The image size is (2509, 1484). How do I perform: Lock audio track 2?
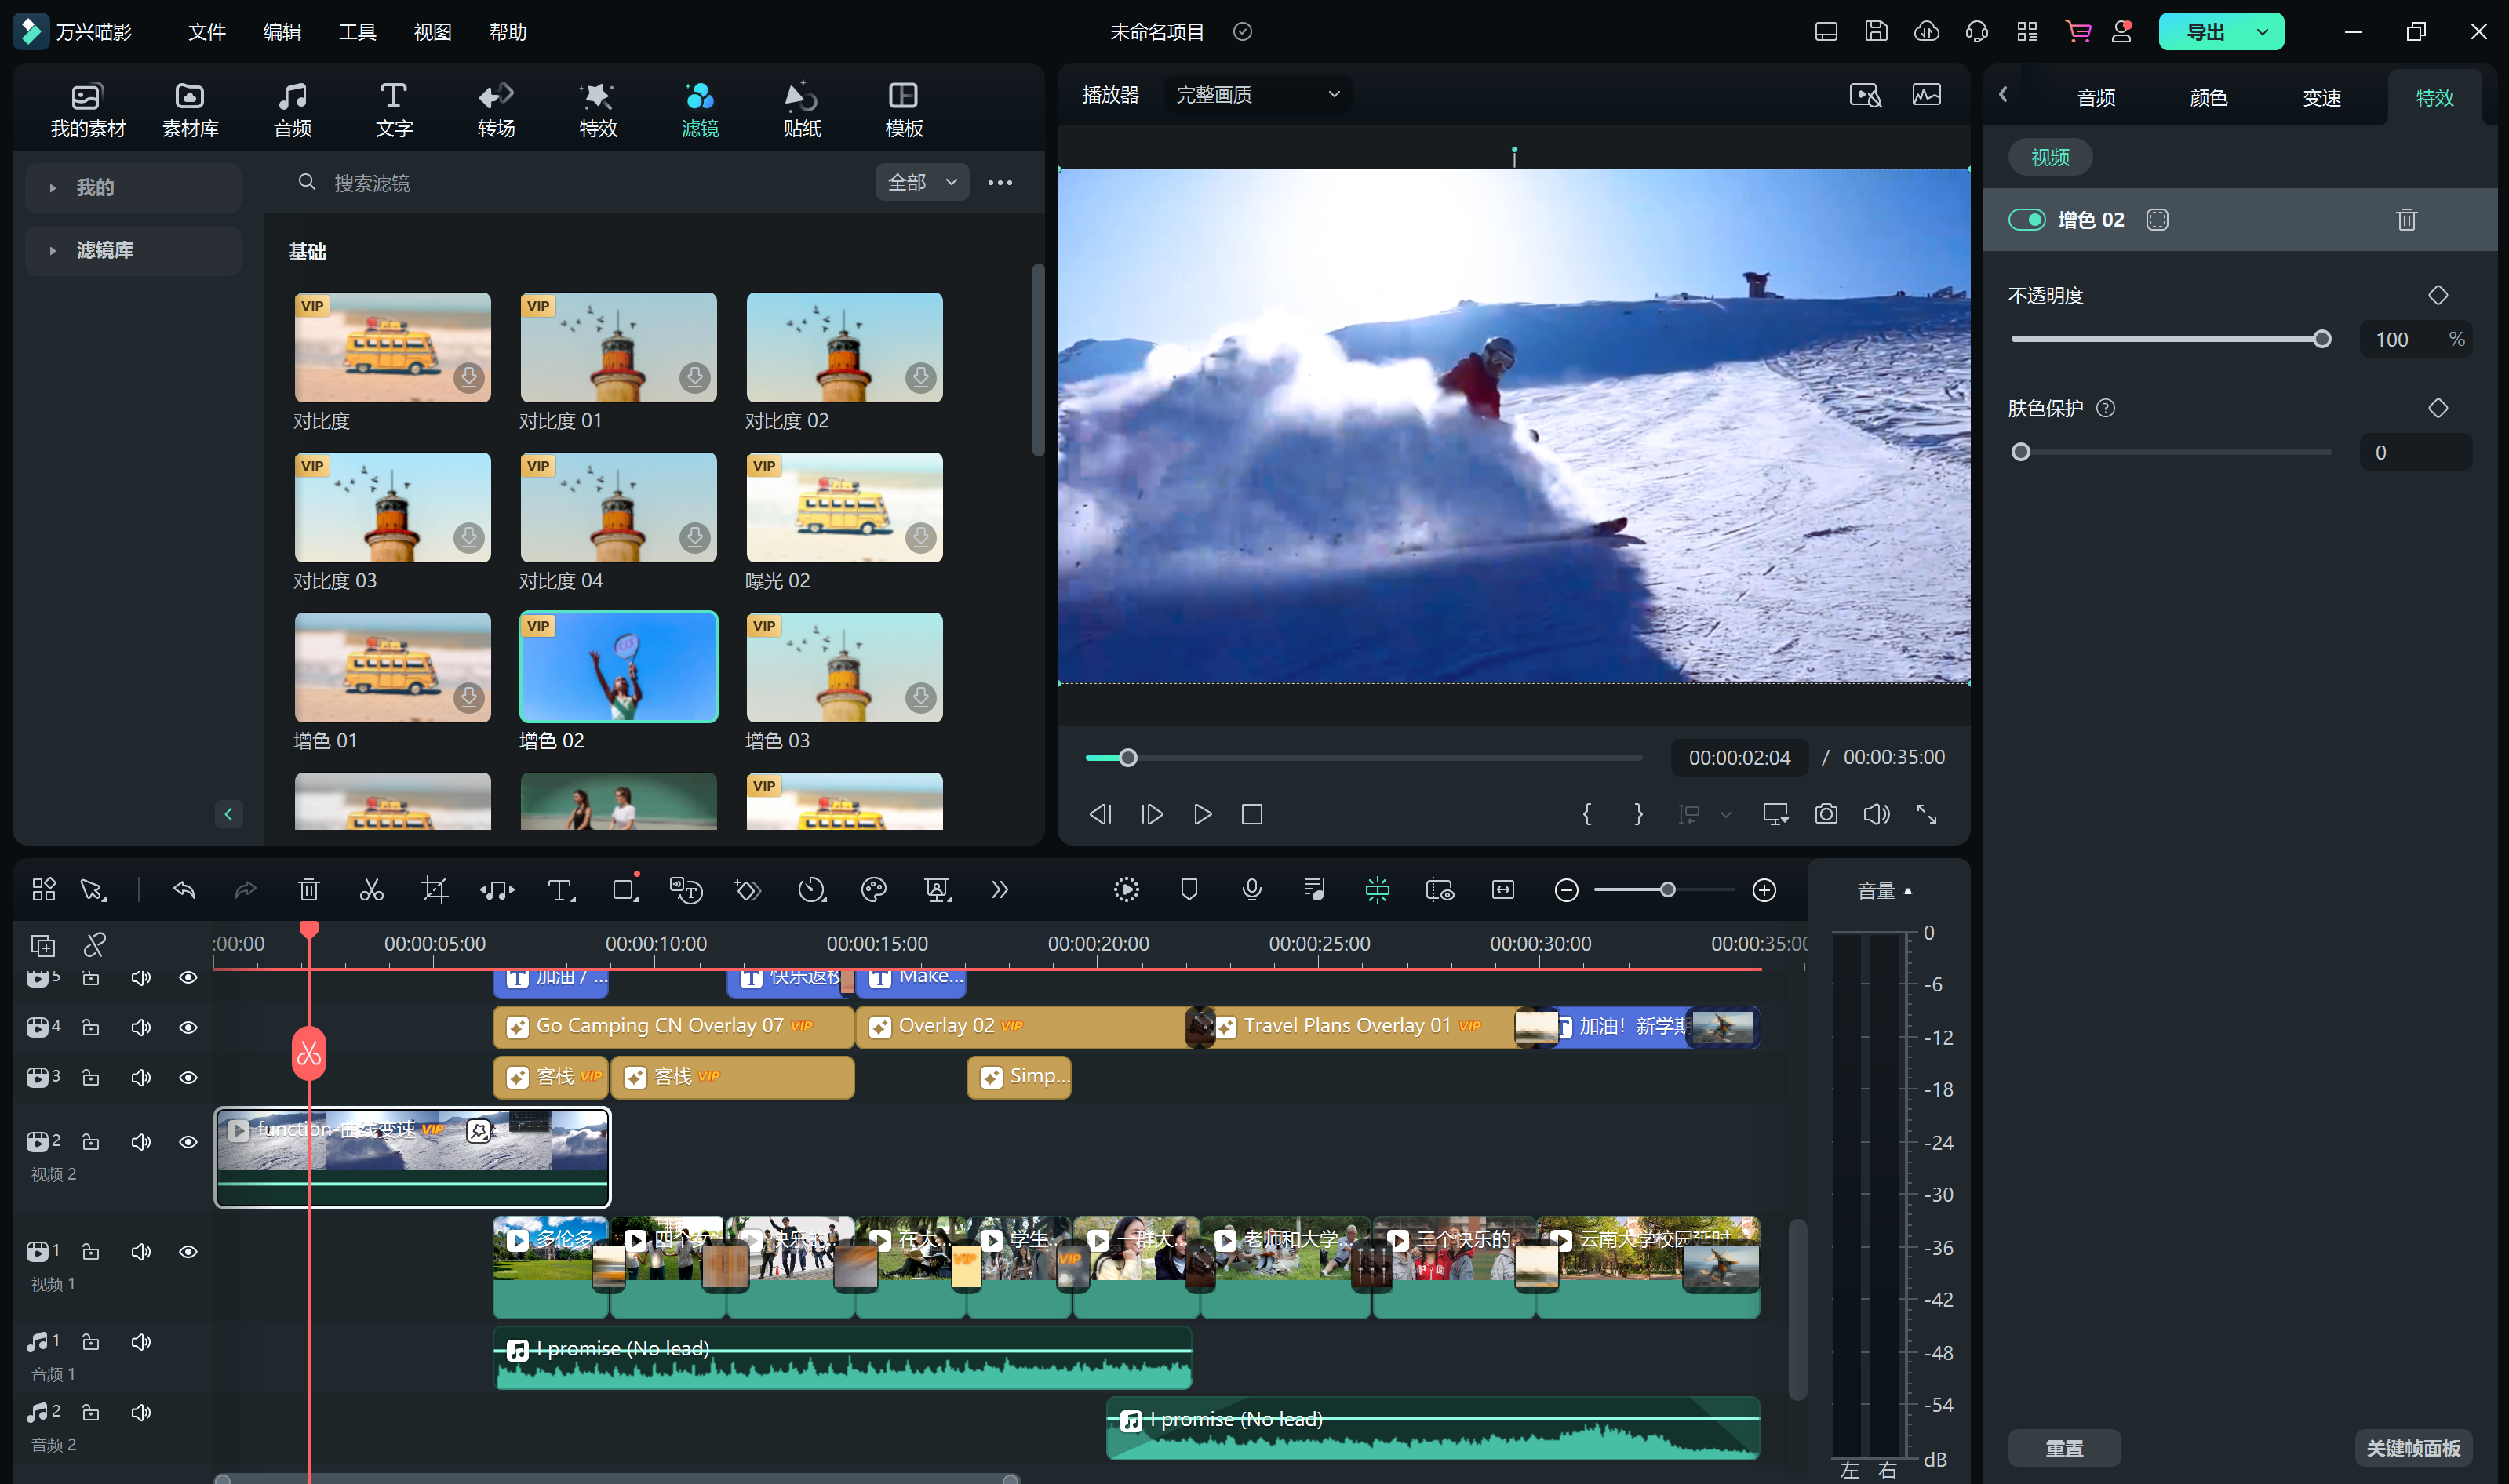[x=91, y=1411]
